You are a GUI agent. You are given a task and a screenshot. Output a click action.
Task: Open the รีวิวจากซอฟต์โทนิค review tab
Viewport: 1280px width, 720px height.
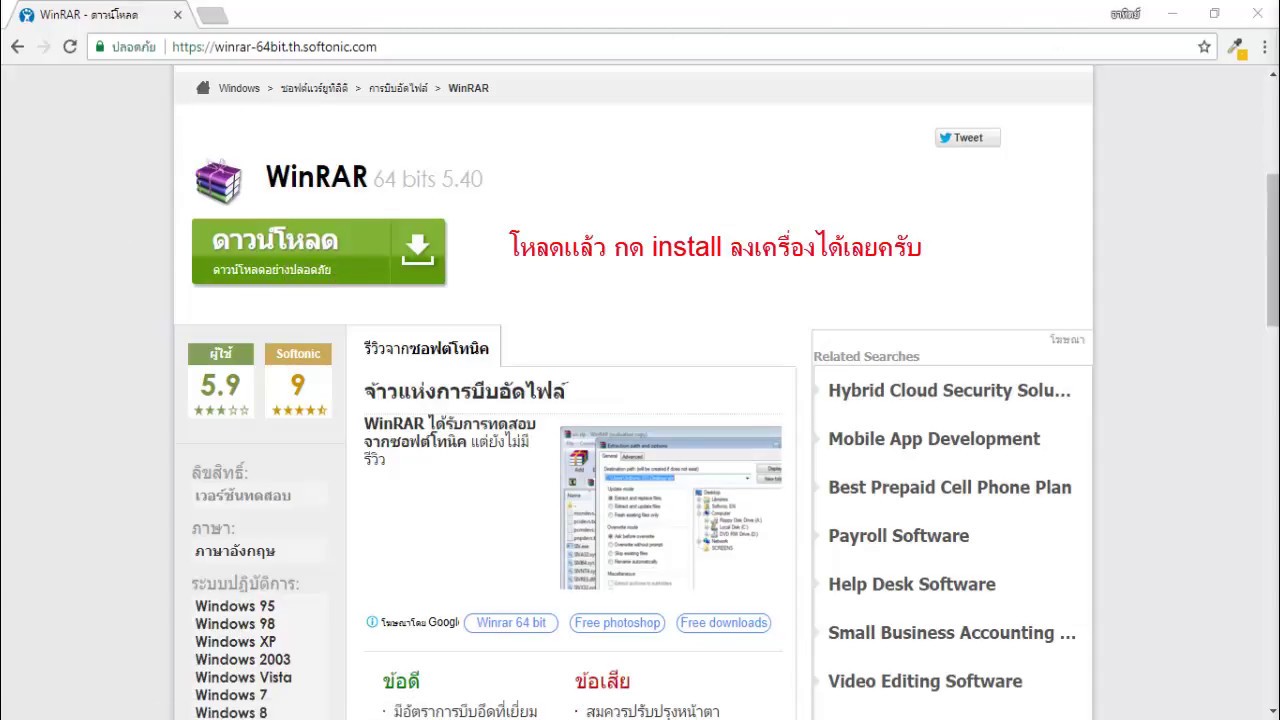point(426,348)
